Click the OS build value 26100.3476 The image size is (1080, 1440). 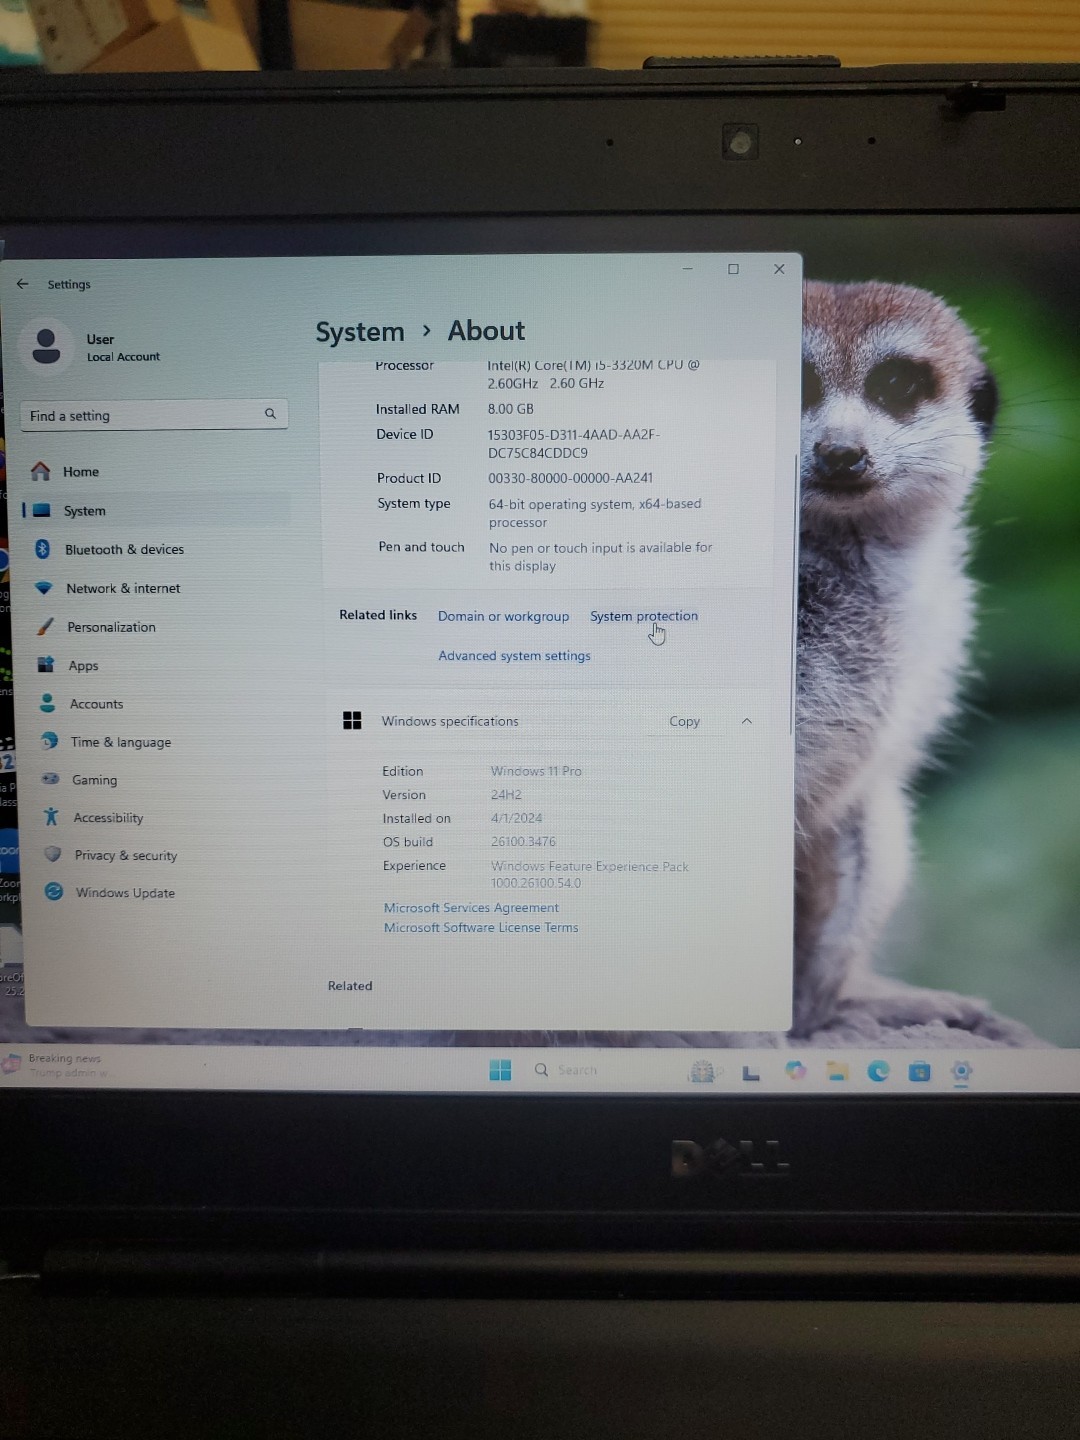tap(523, 842)
